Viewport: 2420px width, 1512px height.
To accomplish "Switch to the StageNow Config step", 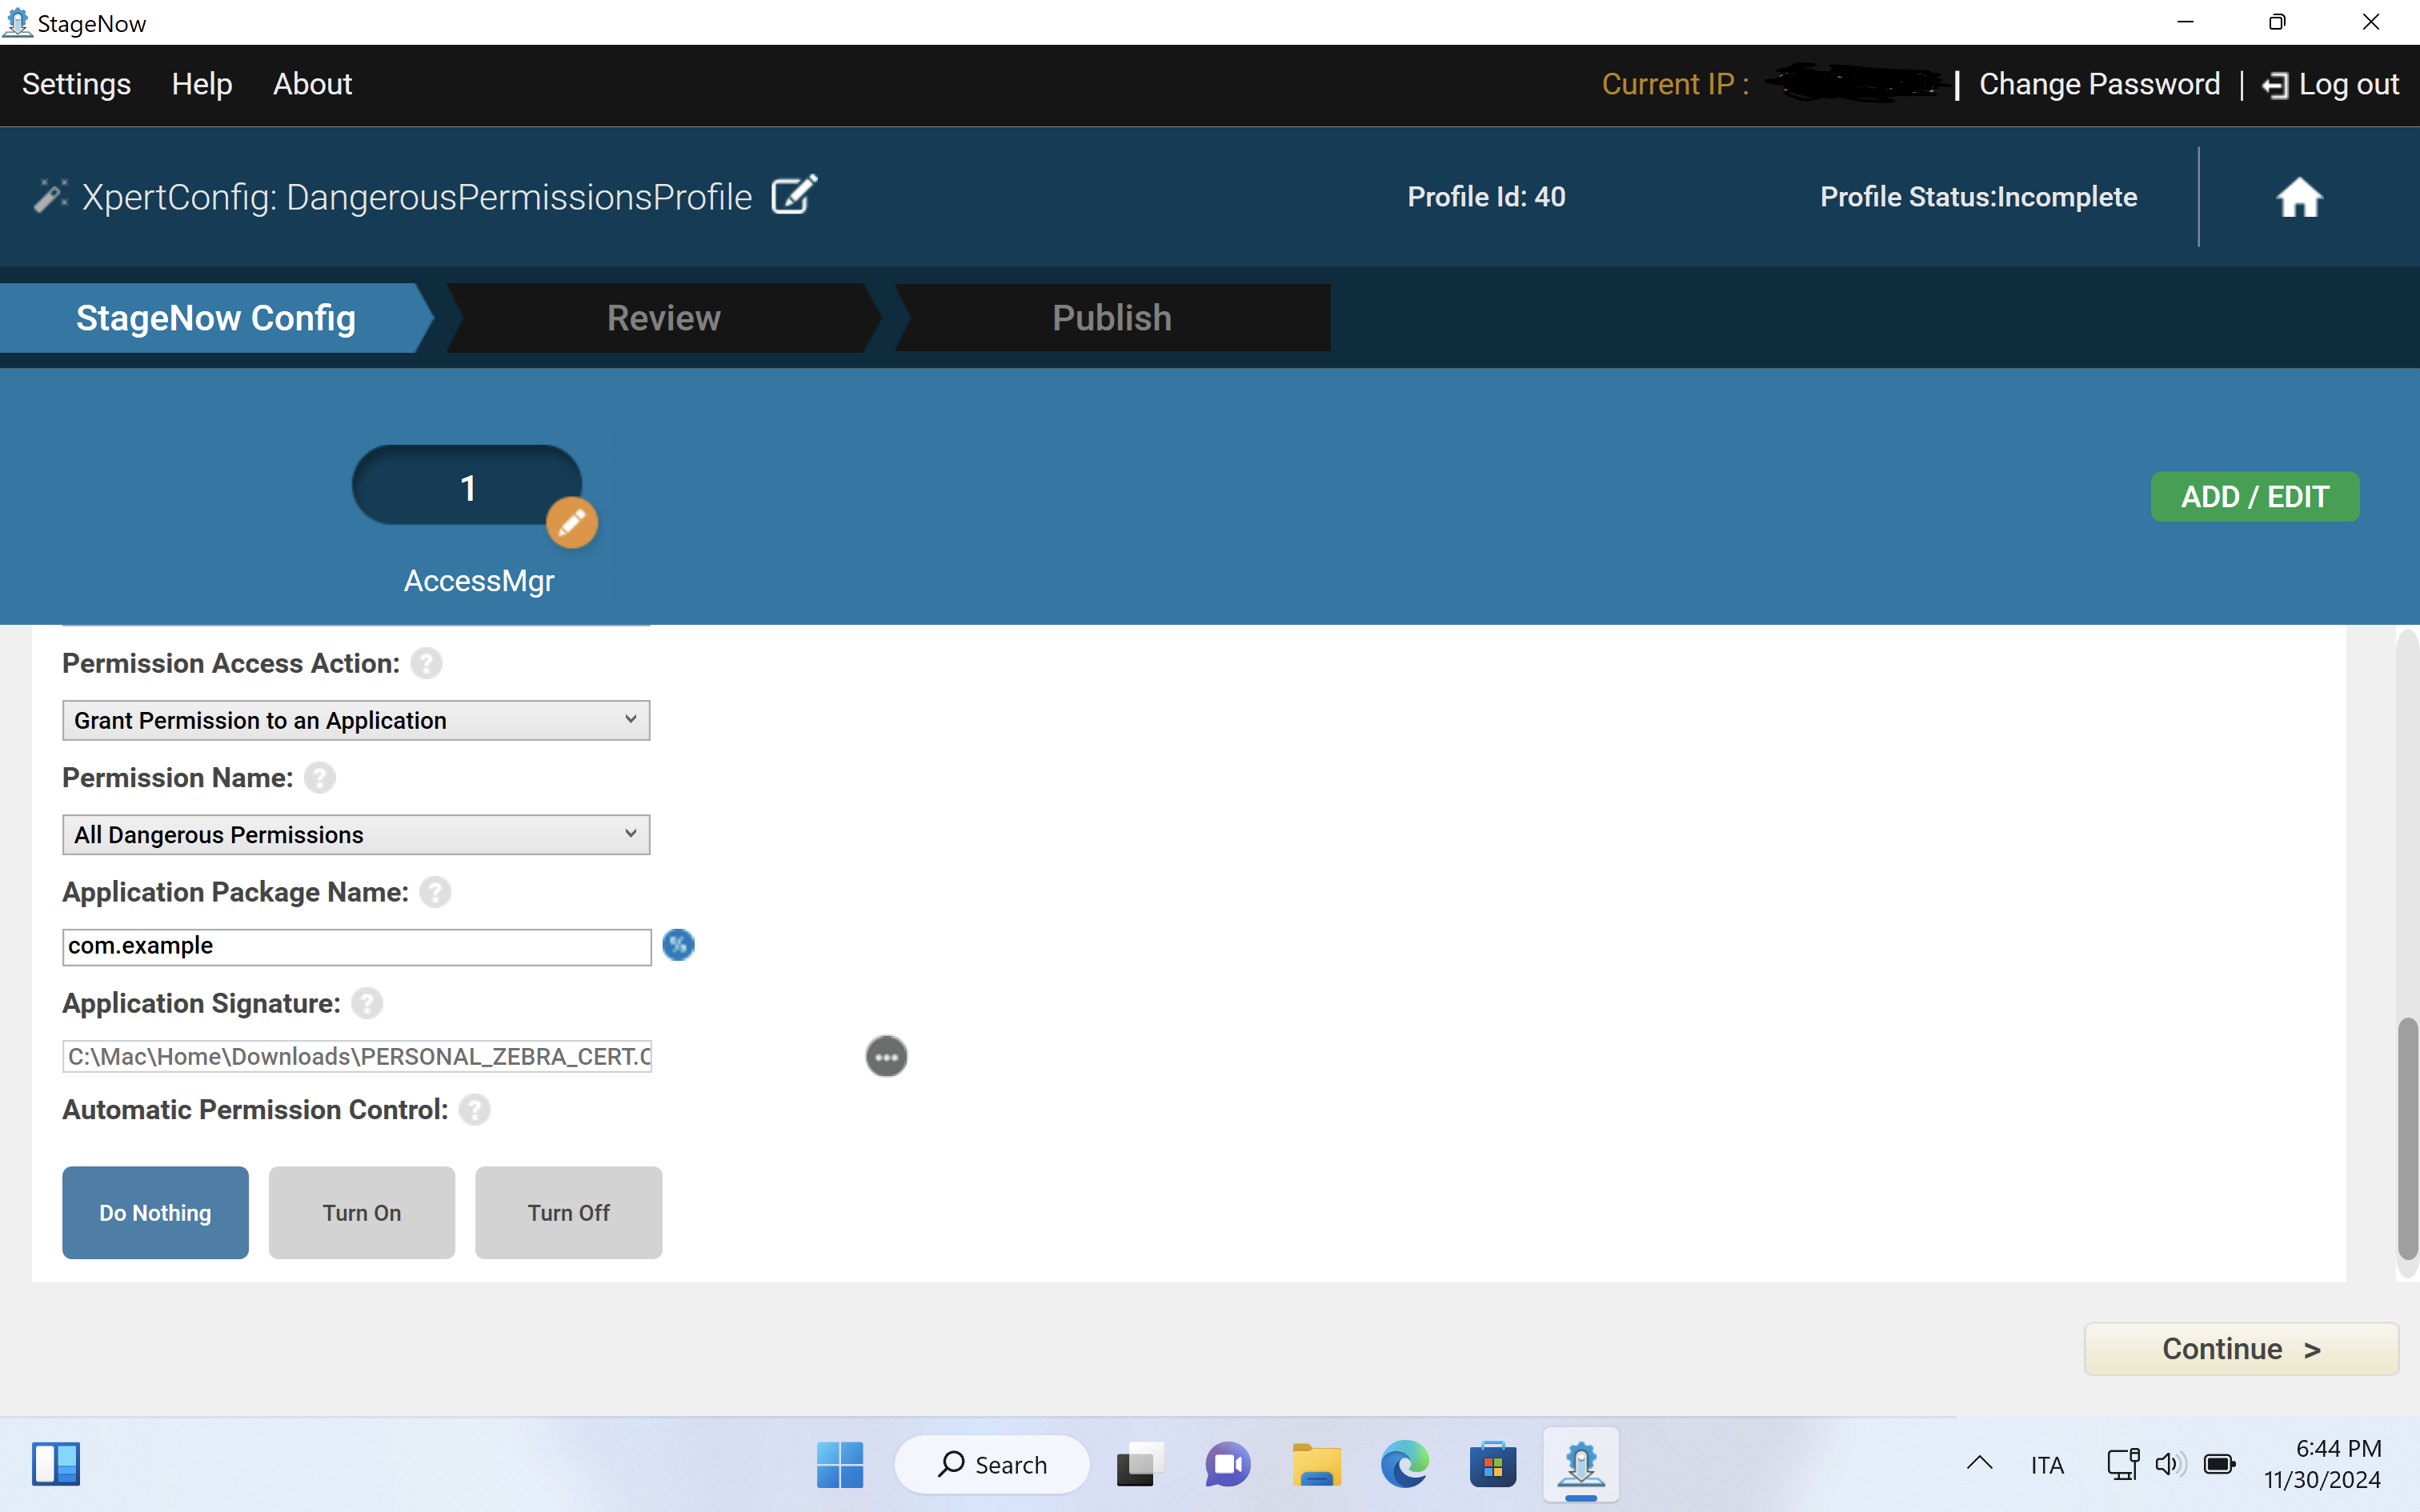I will pos(216,318).
